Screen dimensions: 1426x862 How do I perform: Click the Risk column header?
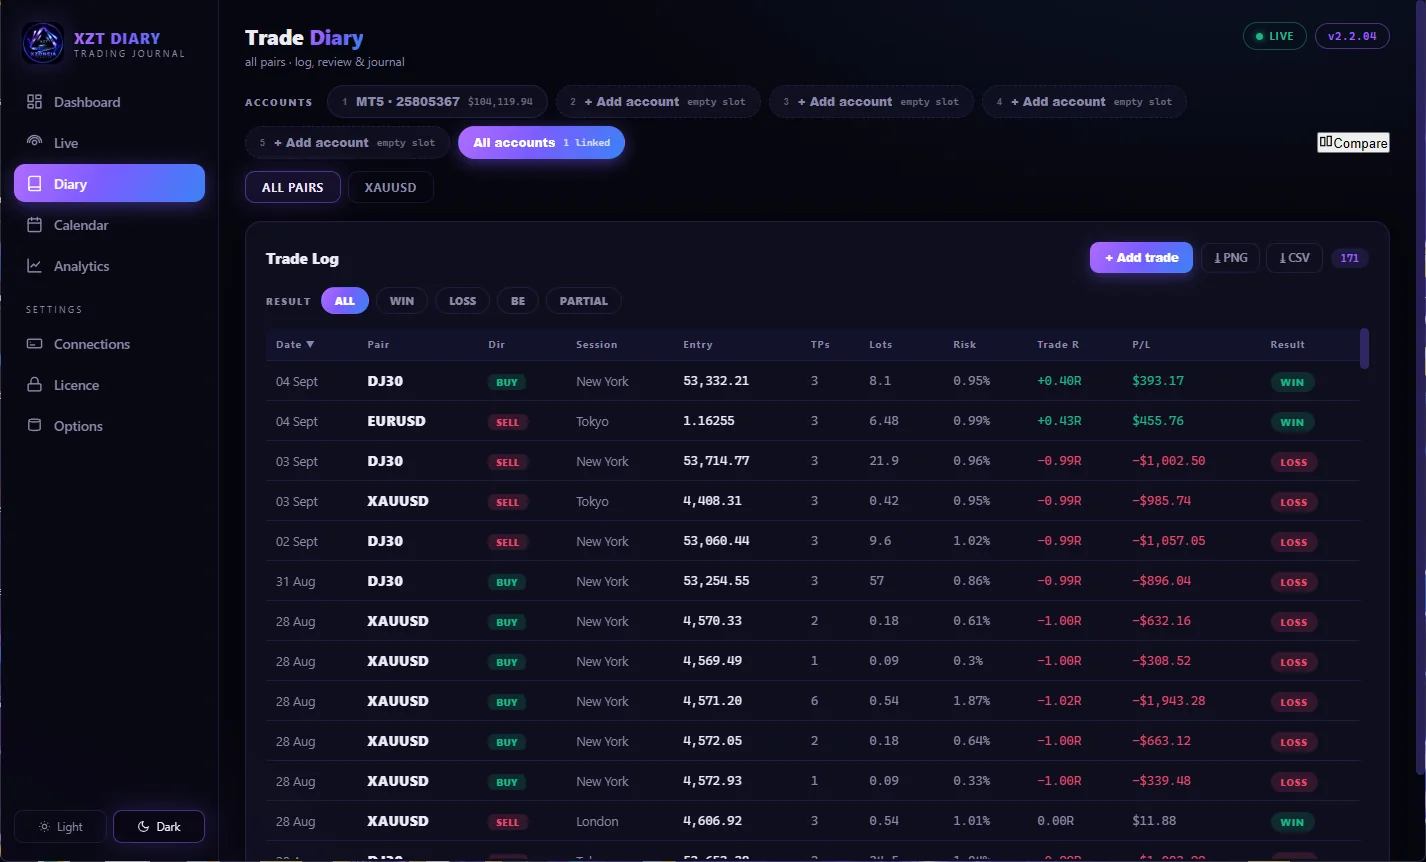click(x=964, y=345)
